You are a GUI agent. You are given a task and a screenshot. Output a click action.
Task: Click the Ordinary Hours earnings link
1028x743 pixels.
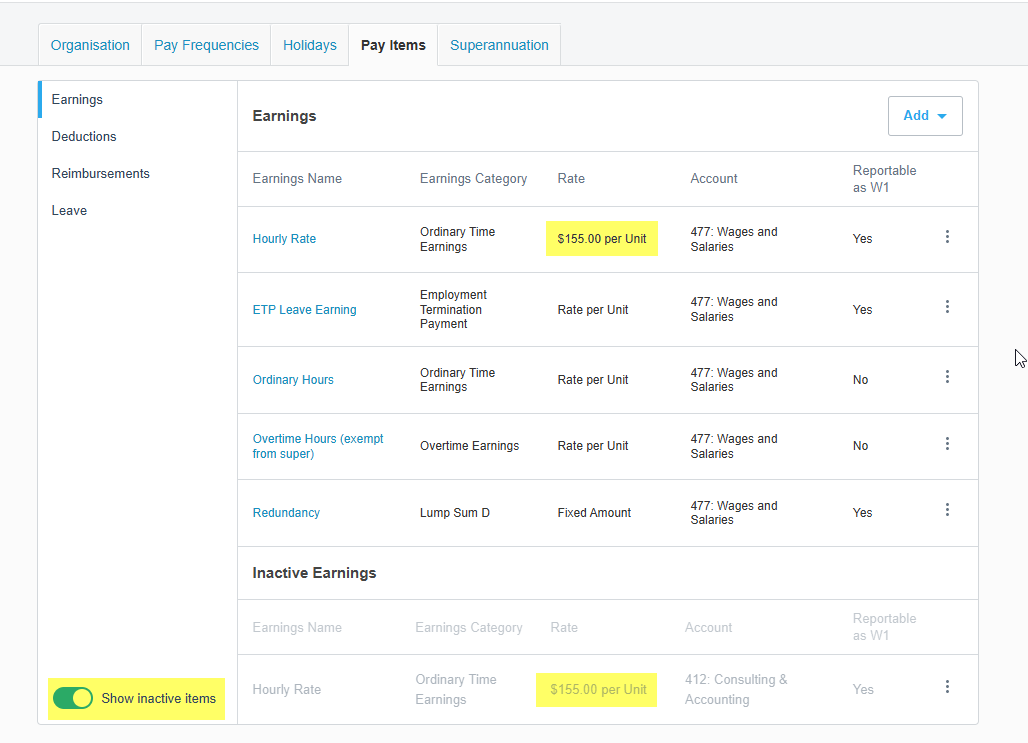(x=293, y=380)
